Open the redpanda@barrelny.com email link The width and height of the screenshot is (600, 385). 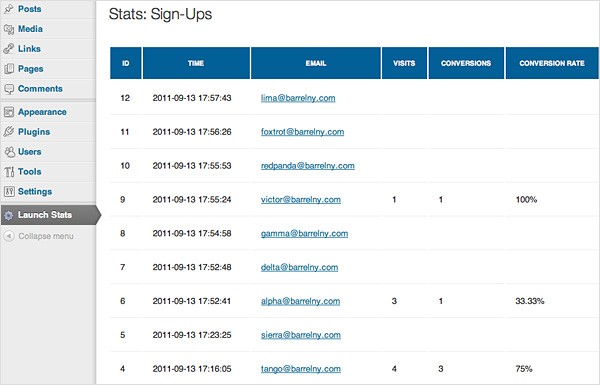(x=308, y=166)
